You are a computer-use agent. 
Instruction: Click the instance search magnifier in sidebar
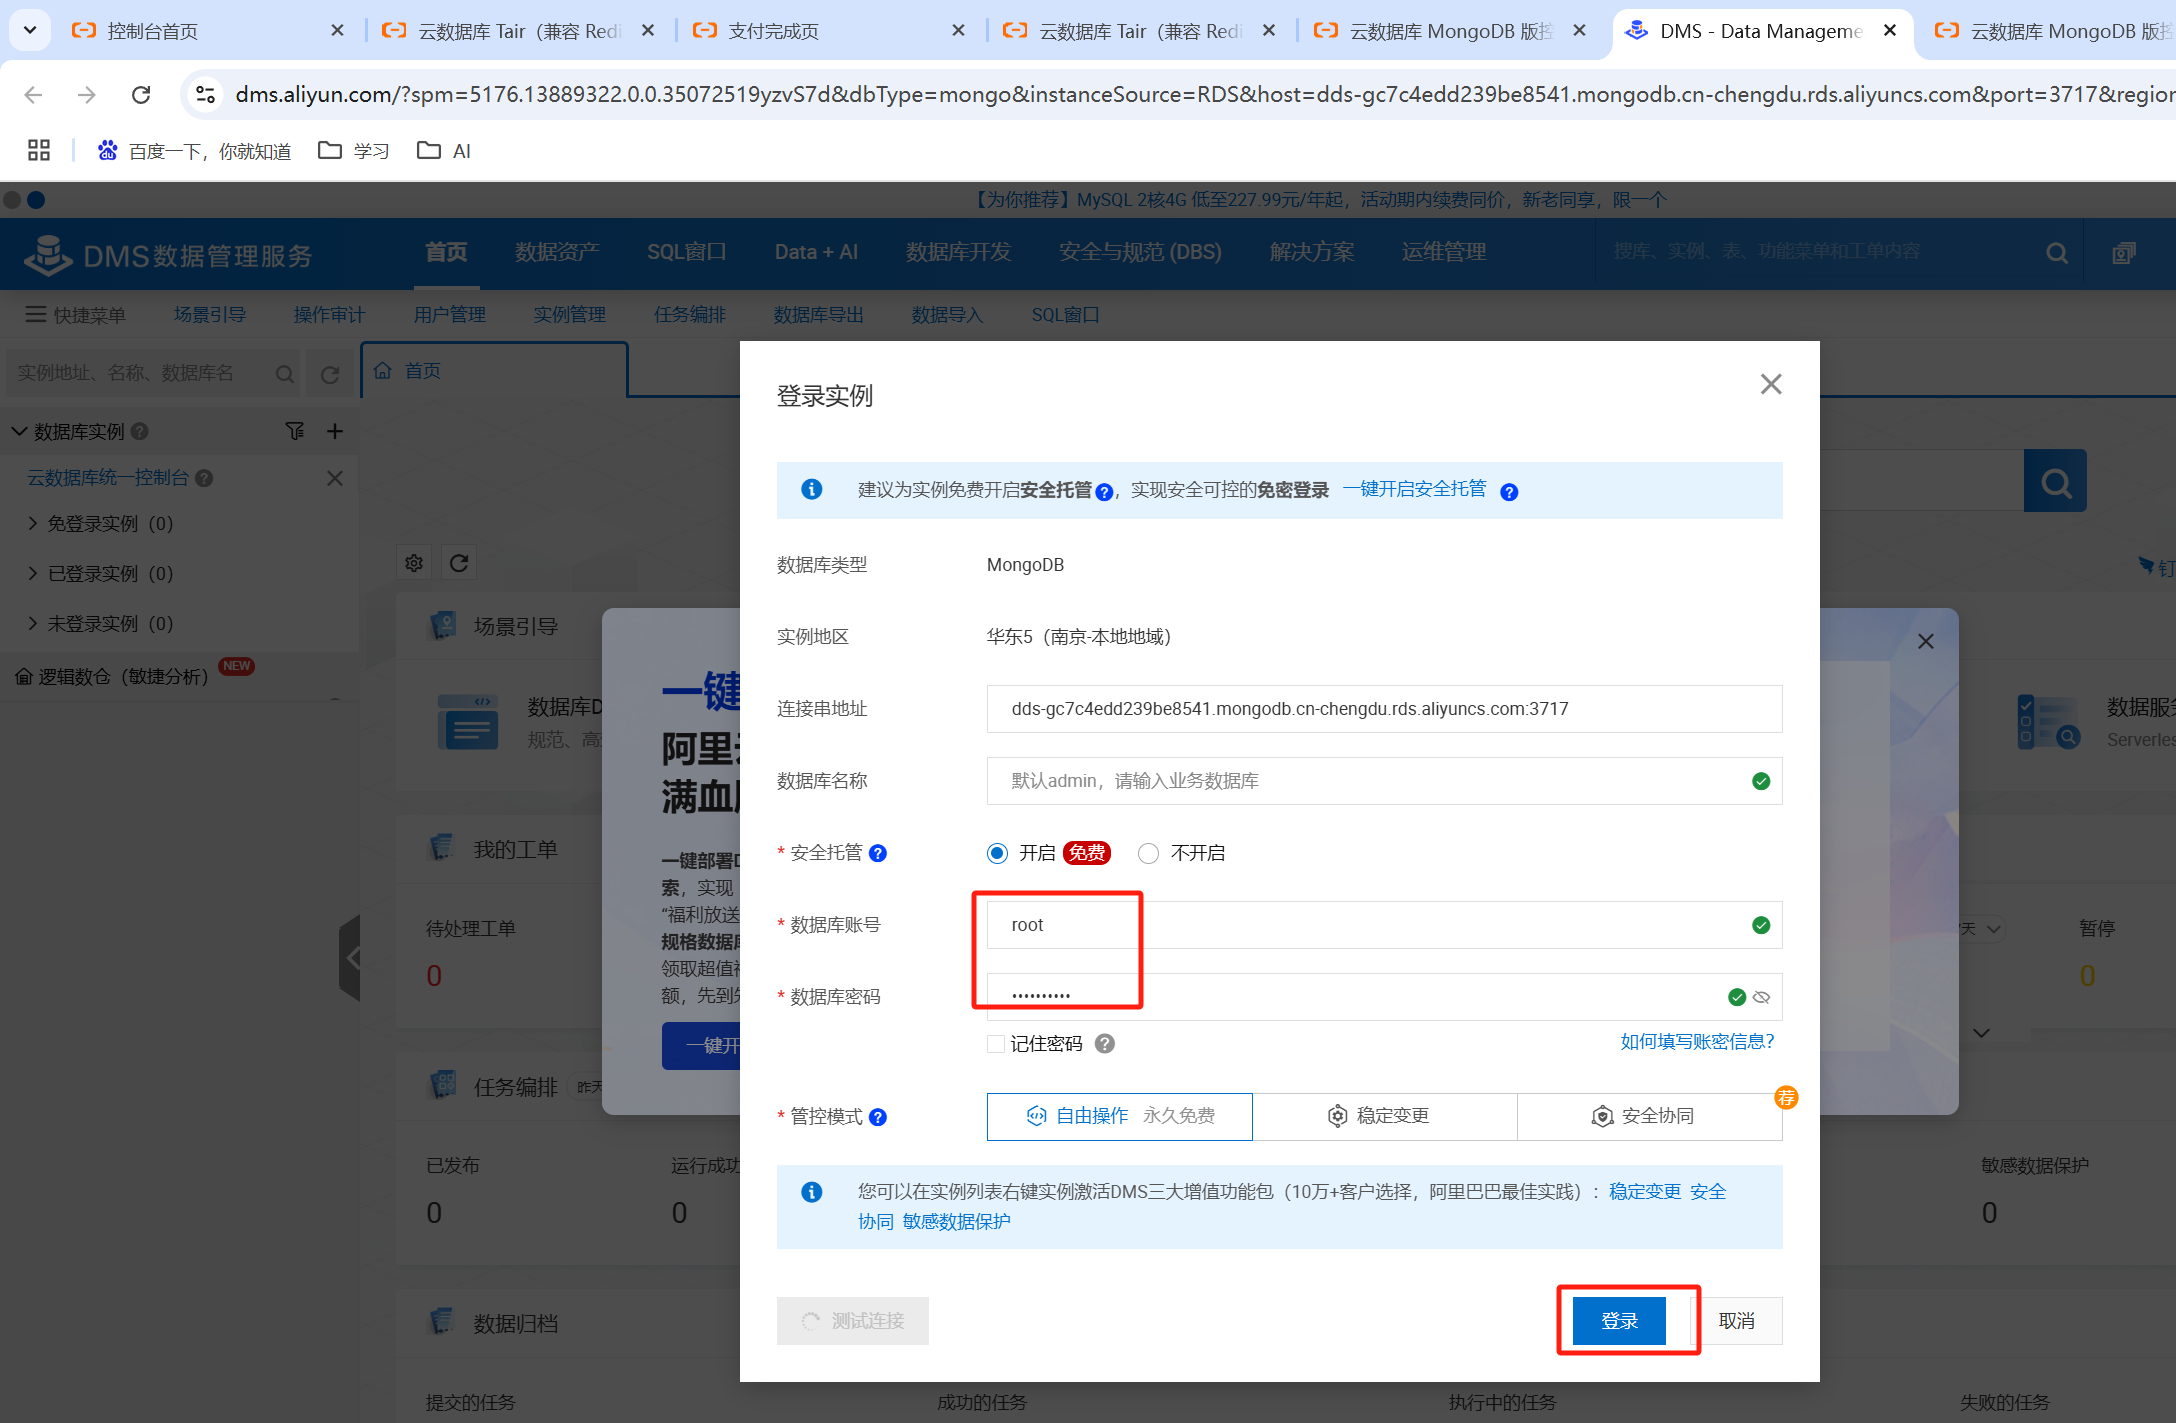point(285,374)
